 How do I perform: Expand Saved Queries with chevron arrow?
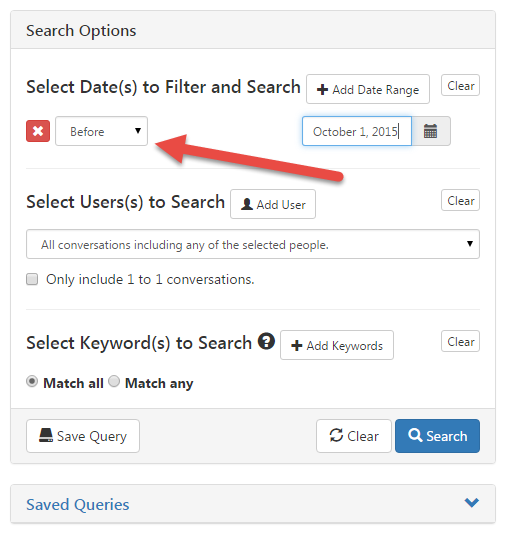472,503
